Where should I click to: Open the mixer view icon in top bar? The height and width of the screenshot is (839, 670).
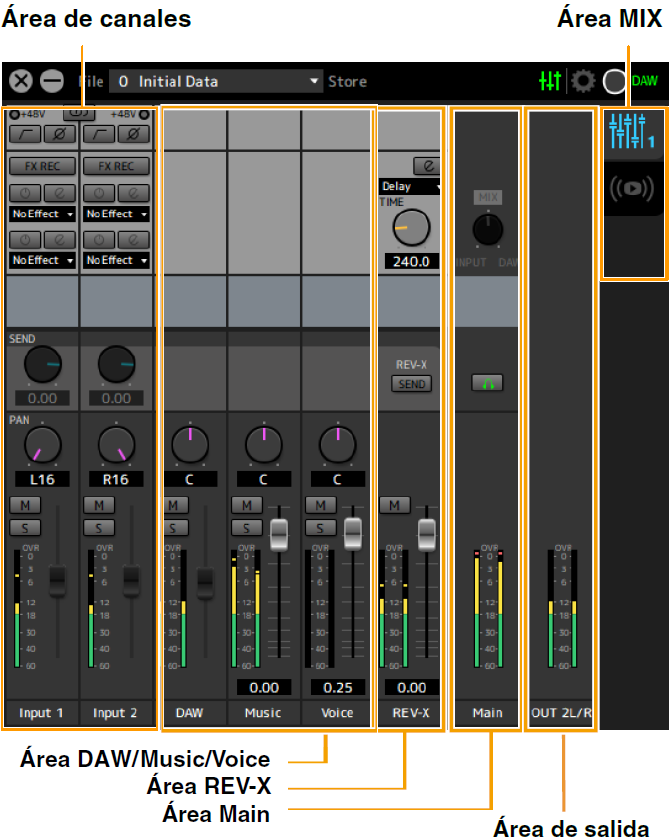point(549,81)
